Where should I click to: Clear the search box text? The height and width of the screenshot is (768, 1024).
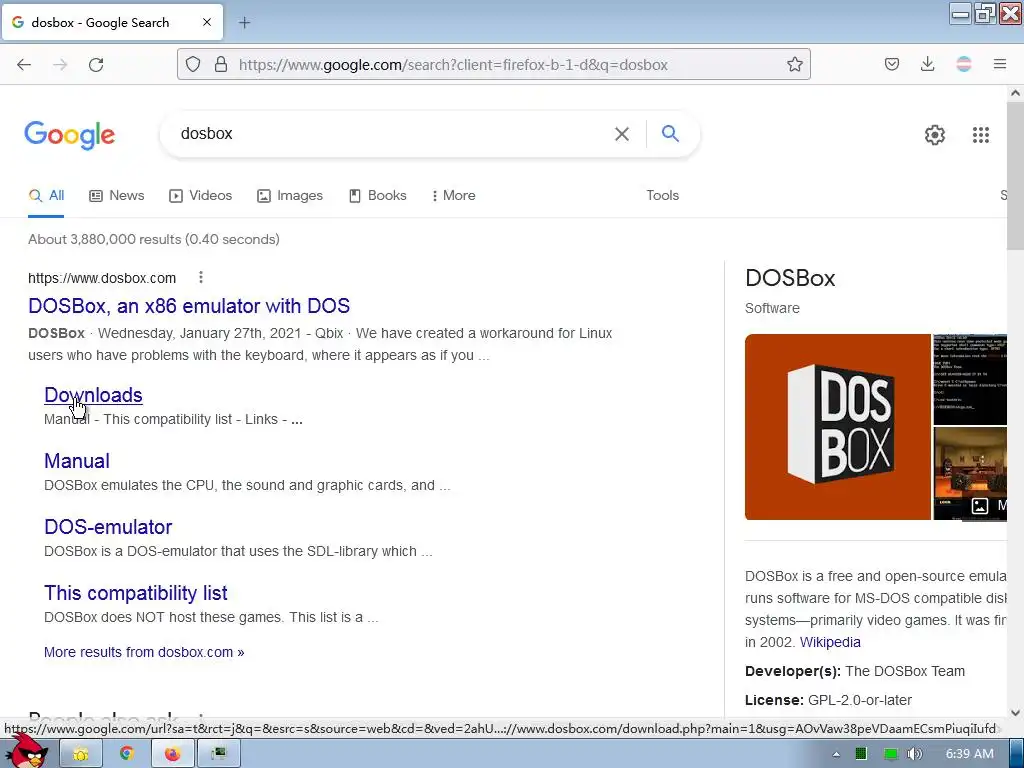click(x=622, y=134)
